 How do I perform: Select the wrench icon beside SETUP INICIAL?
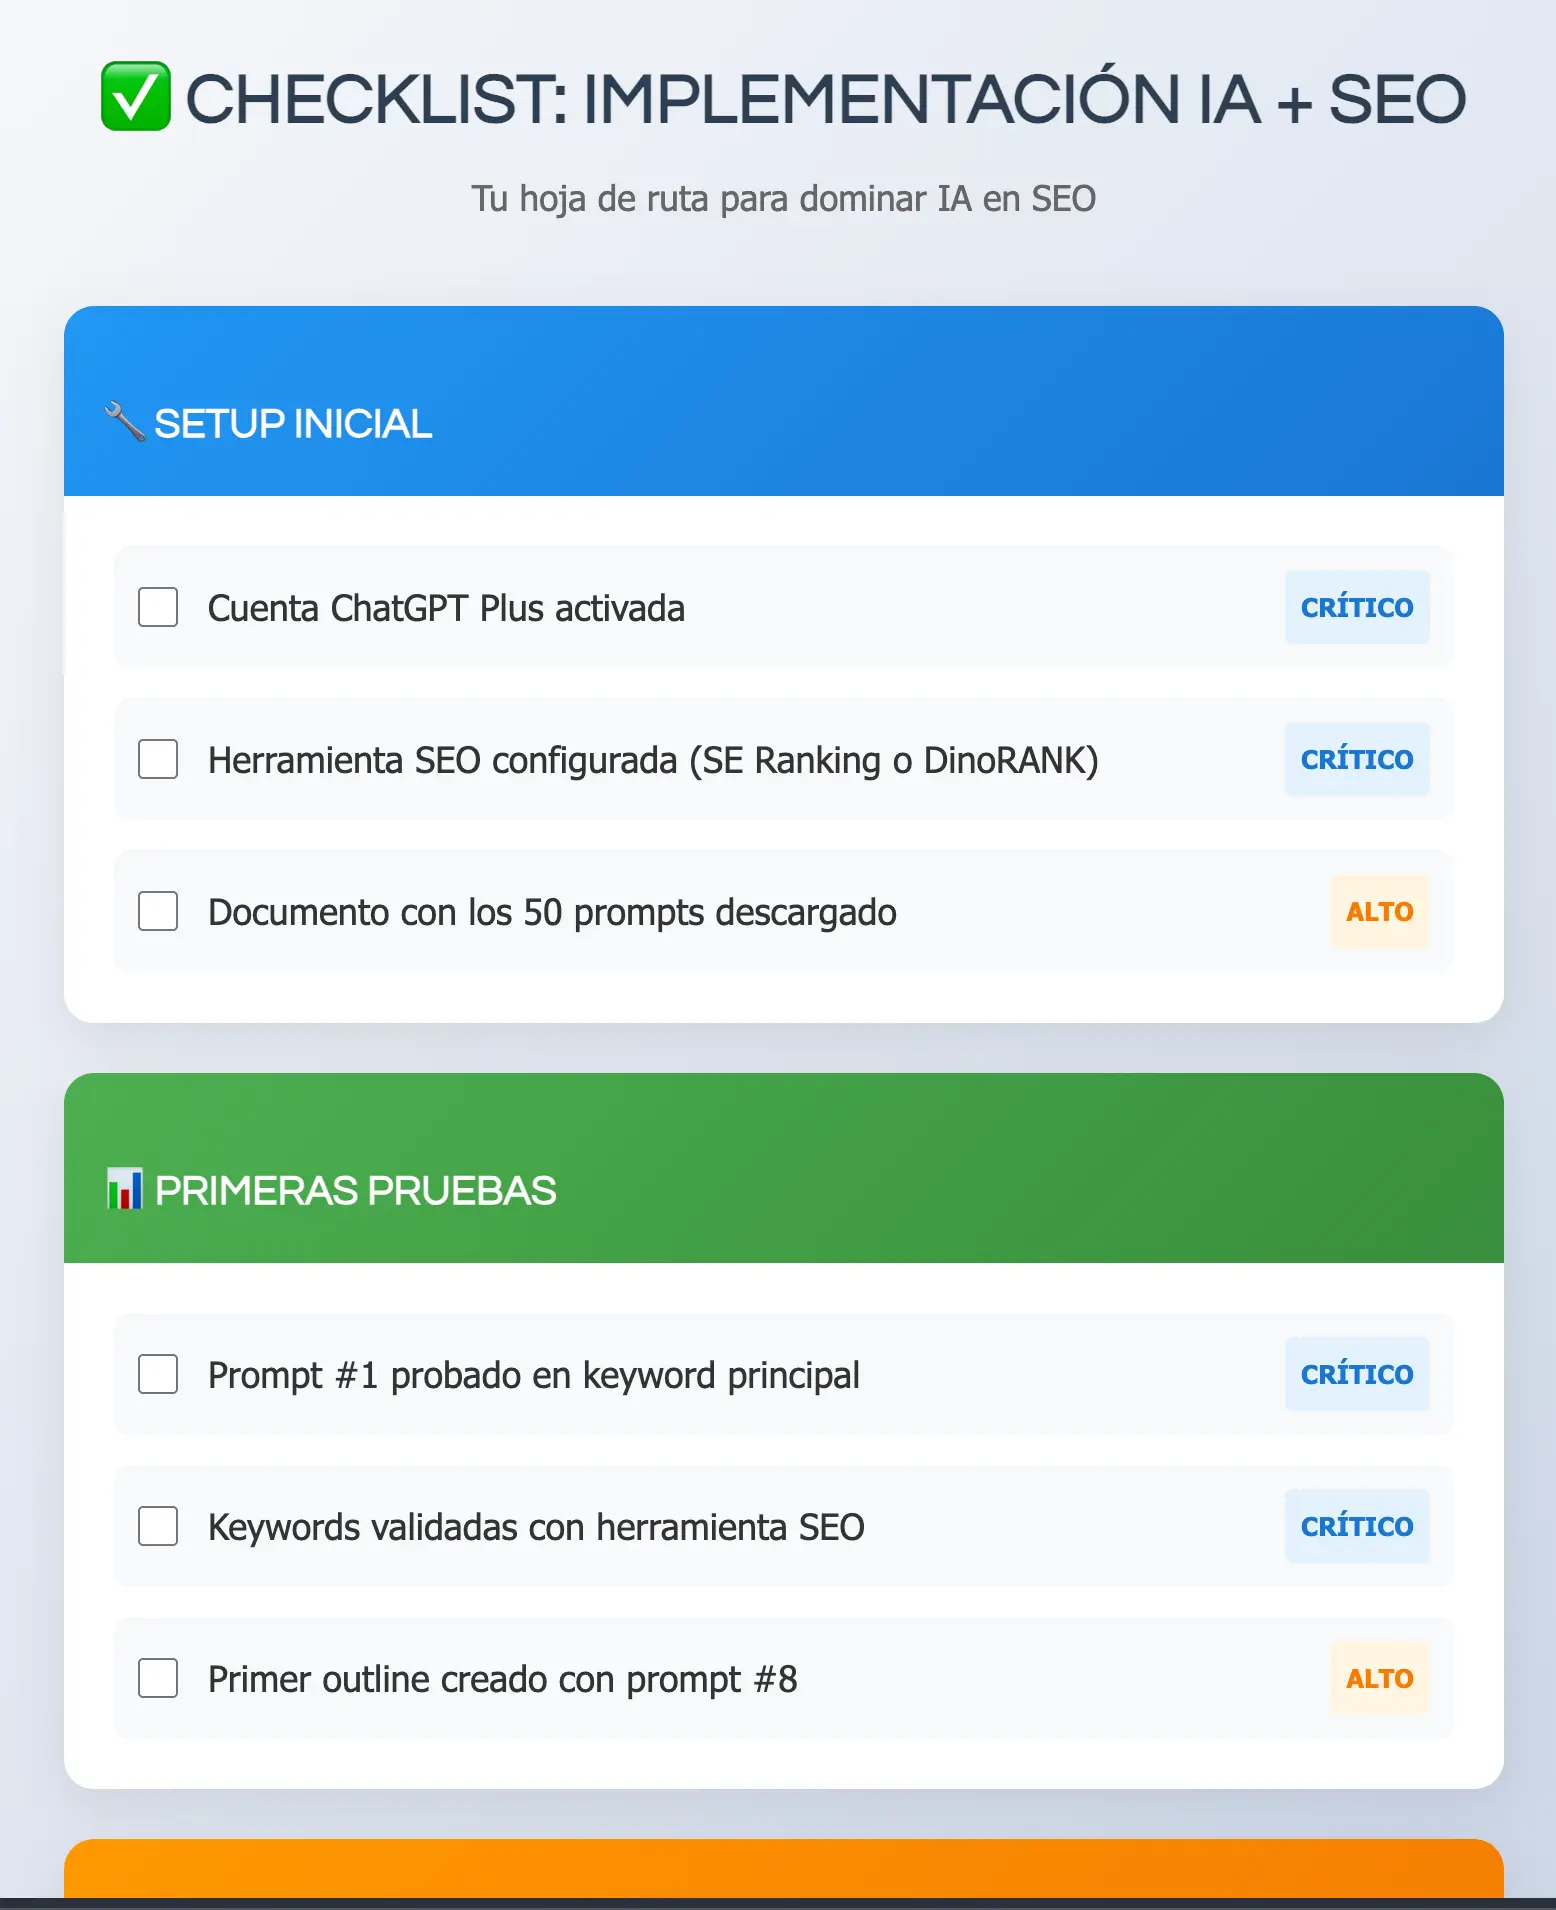[124, 422]
